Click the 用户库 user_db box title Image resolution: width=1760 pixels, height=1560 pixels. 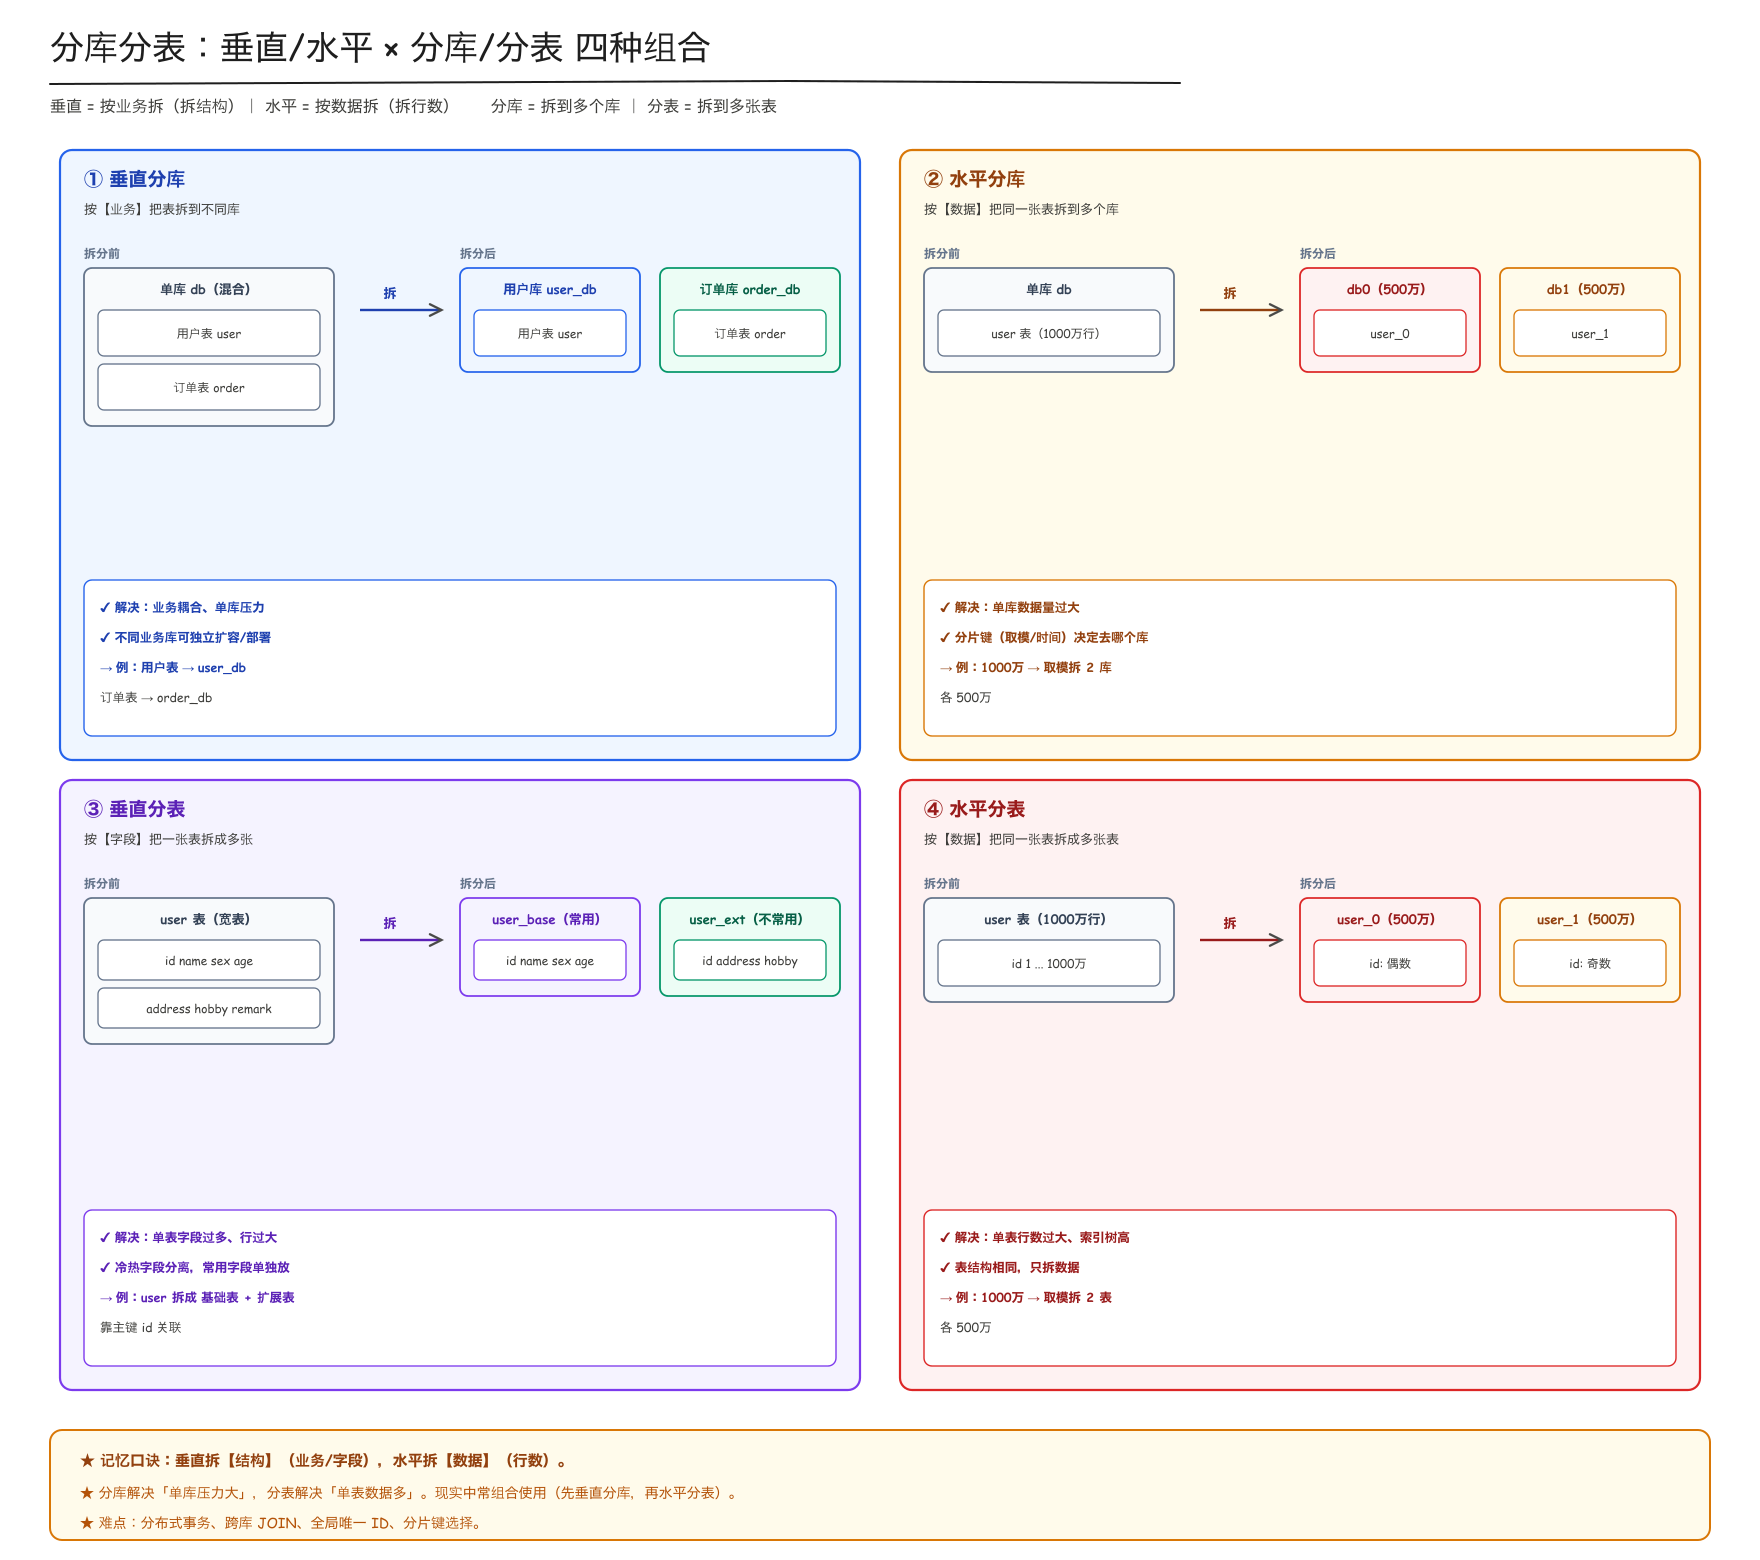[x=550, y=289]
